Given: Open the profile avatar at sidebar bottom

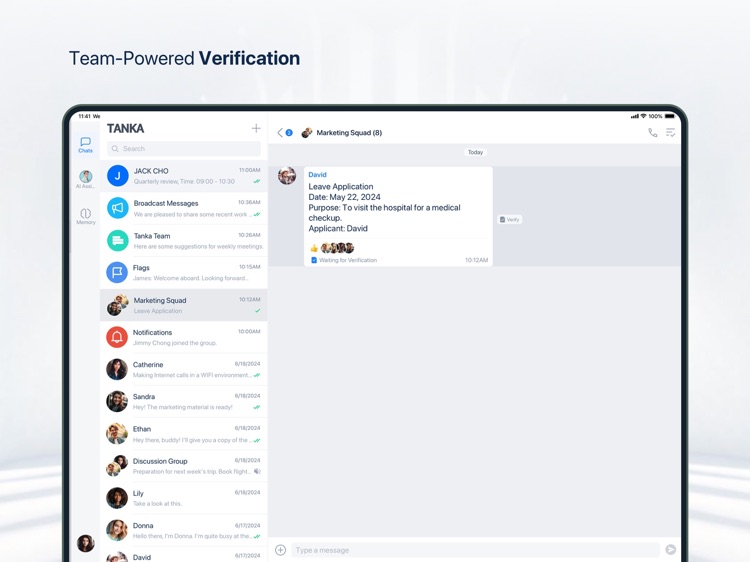Looking at the screenshot, I should [86, 543].
